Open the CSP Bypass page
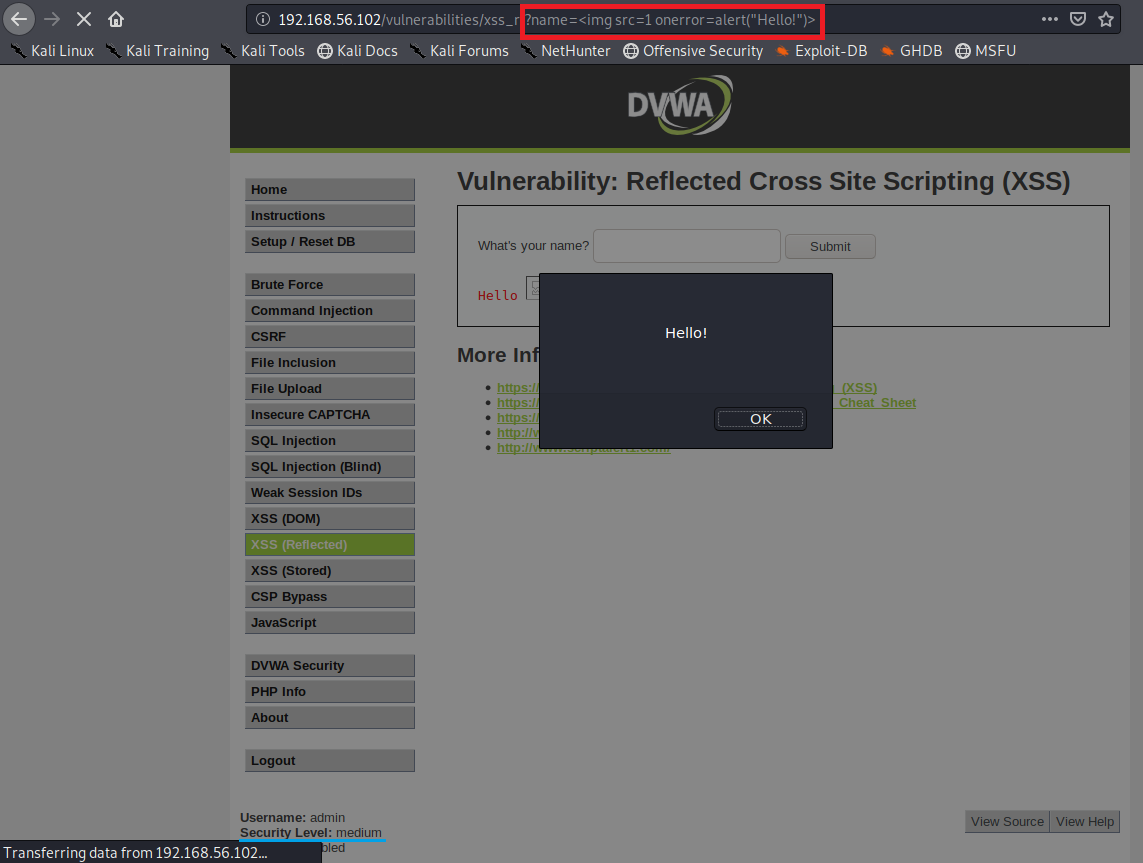This screenshot has width=1143, height=863. pyautogui.click(x=329, y=597)
